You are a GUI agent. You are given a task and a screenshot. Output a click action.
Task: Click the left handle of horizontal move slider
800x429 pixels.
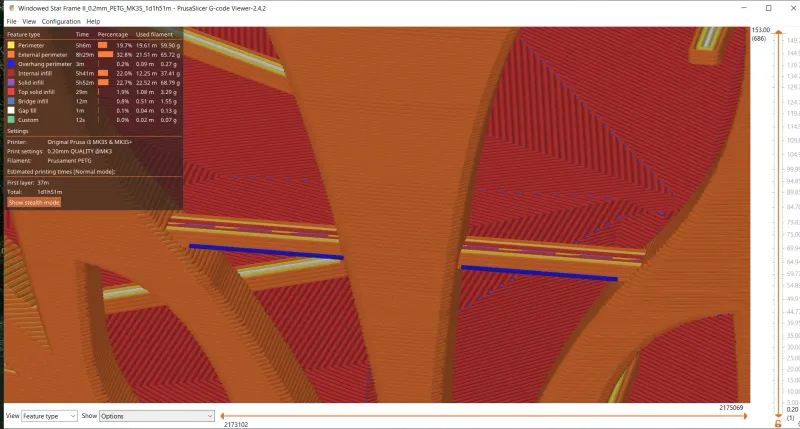point(221,415)
